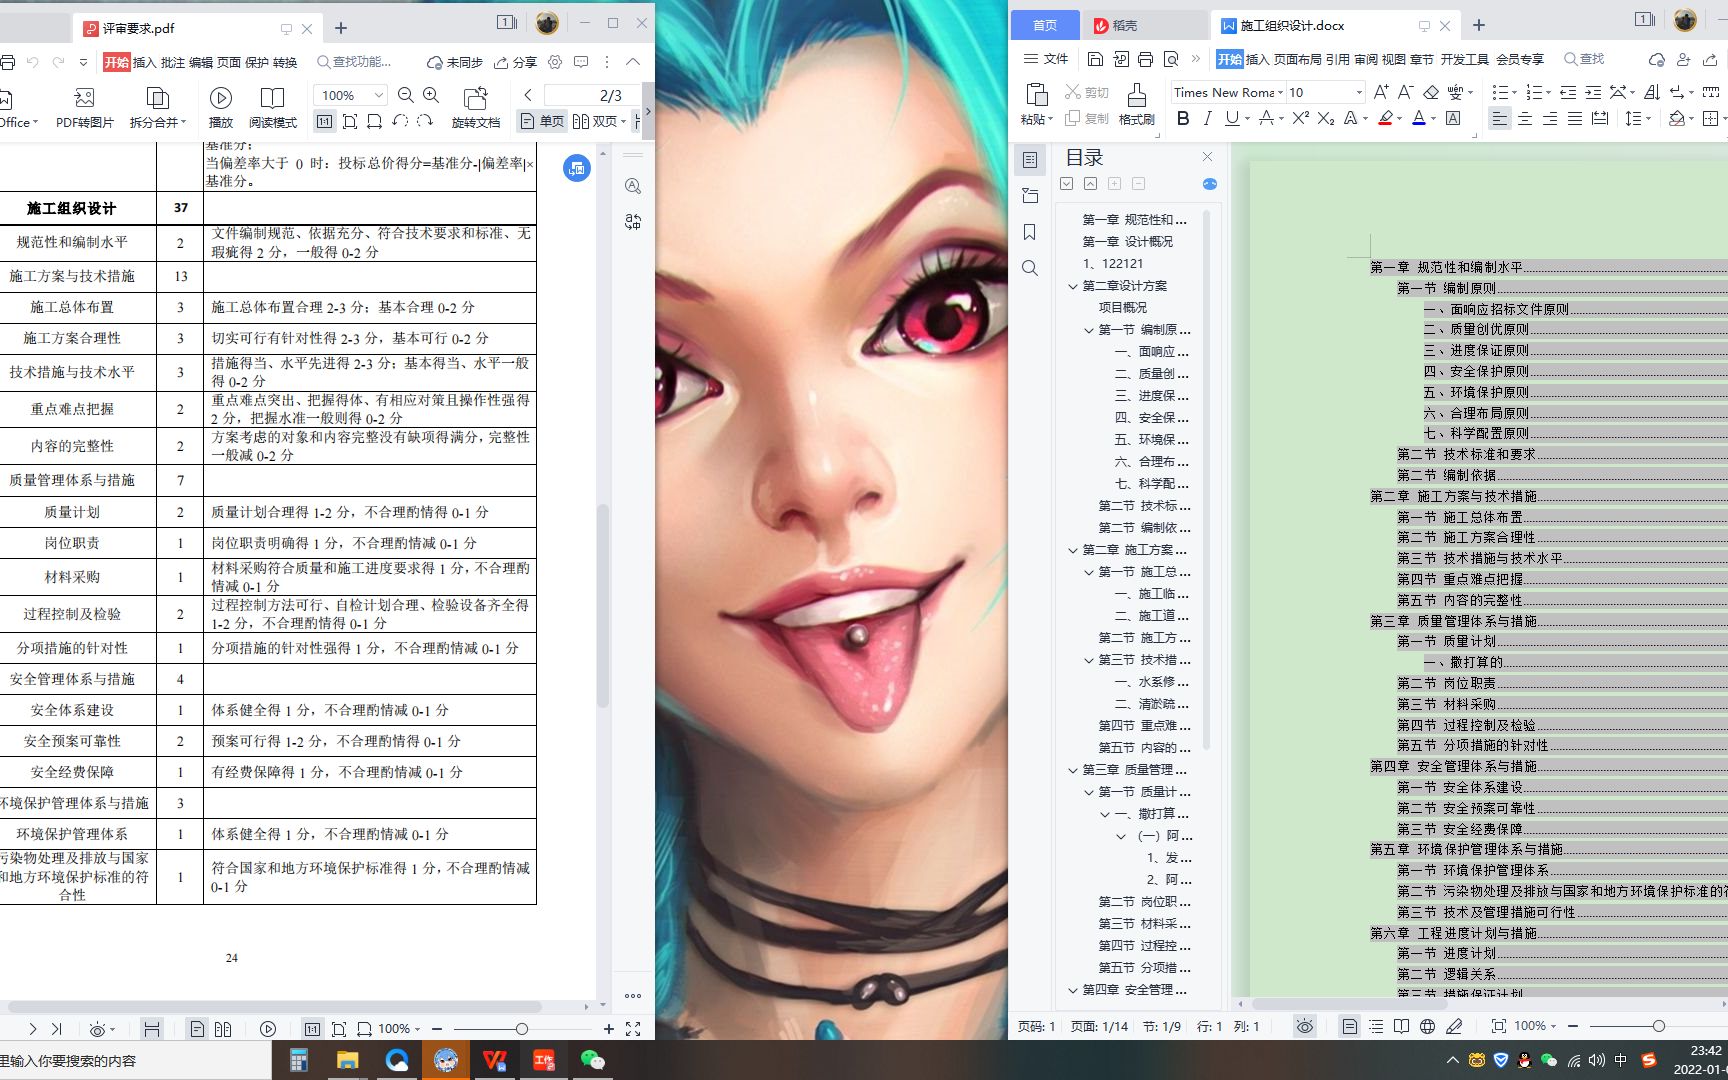
Task: Open WeChat from the Windows taskbar
Action: (593, 1060)
